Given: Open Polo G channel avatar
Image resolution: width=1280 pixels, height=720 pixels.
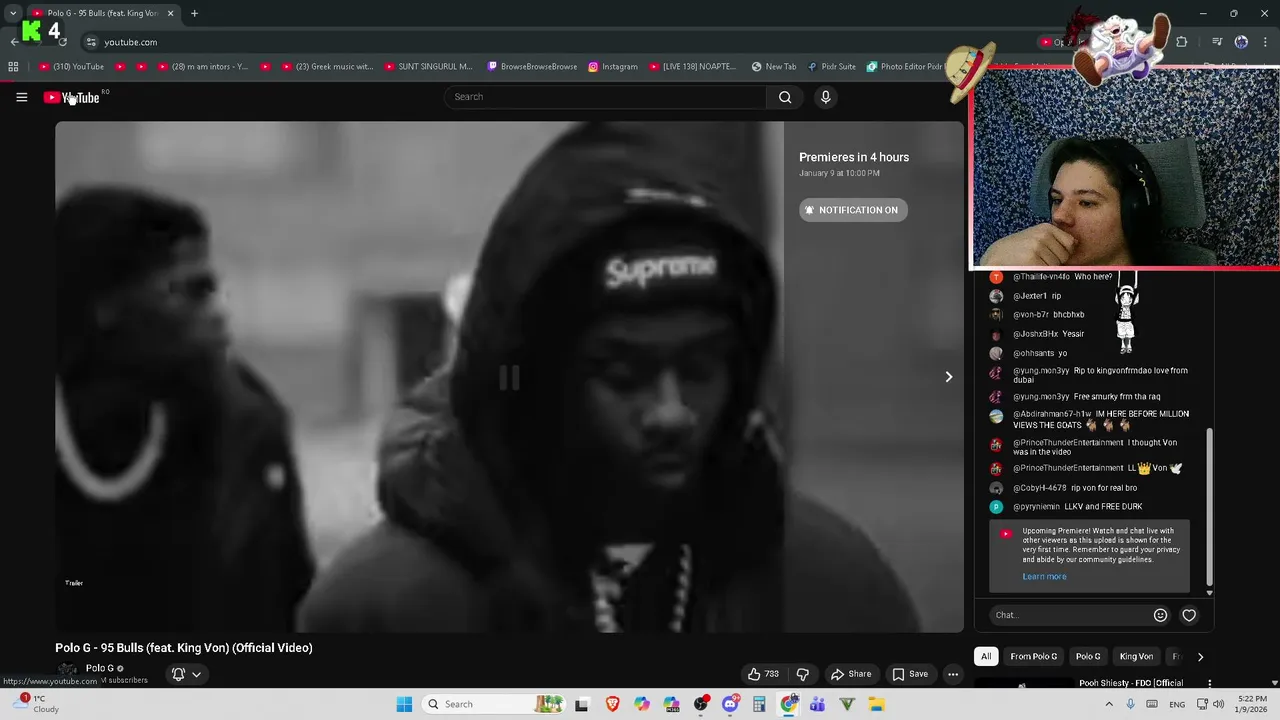Looking at the screenshot, I should [x=67, y=671].
